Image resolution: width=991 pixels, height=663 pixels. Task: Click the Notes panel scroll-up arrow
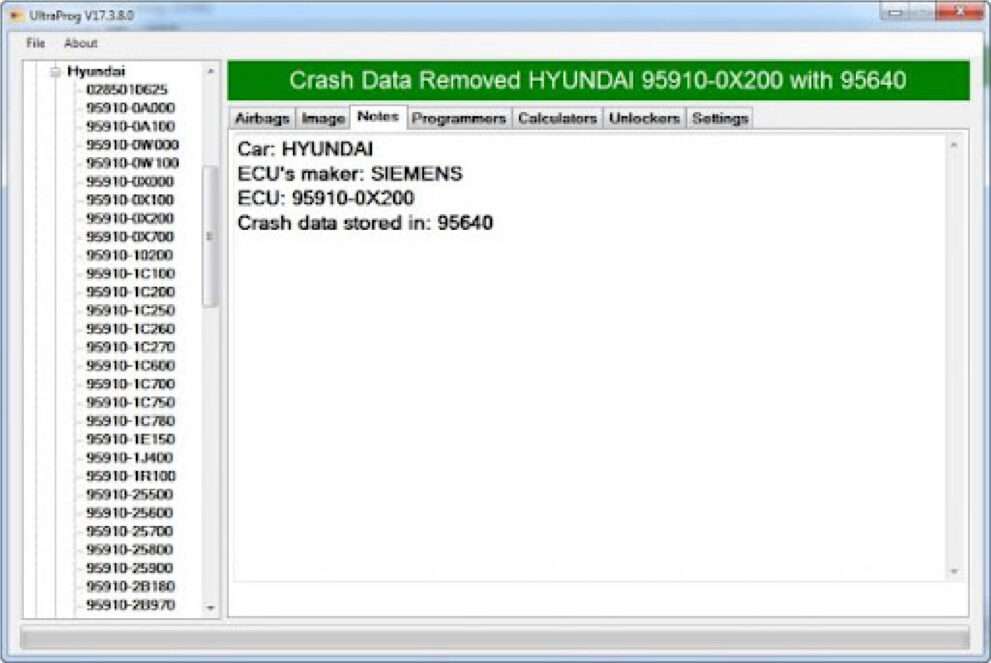click(x=954, y=145)
